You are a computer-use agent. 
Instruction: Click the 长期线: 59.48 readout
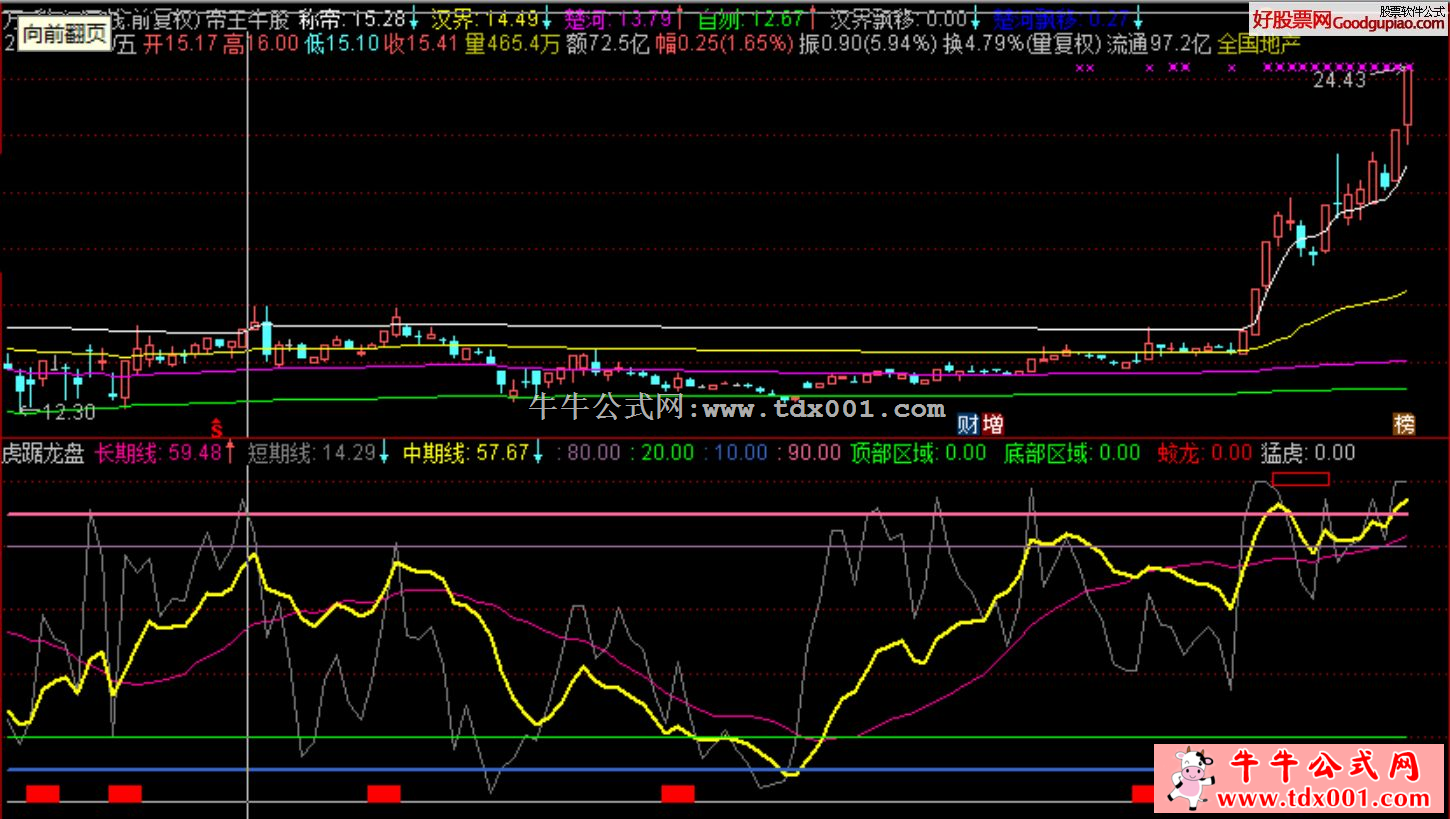click(x=158, y=453)
